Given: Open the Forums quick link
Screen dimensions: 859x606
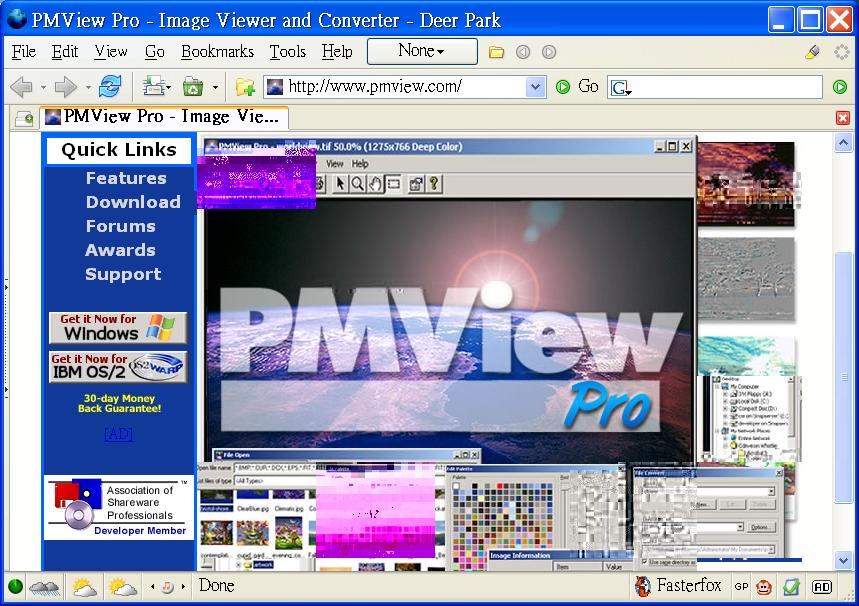Looking at the screenshot, I should point(121,226).
